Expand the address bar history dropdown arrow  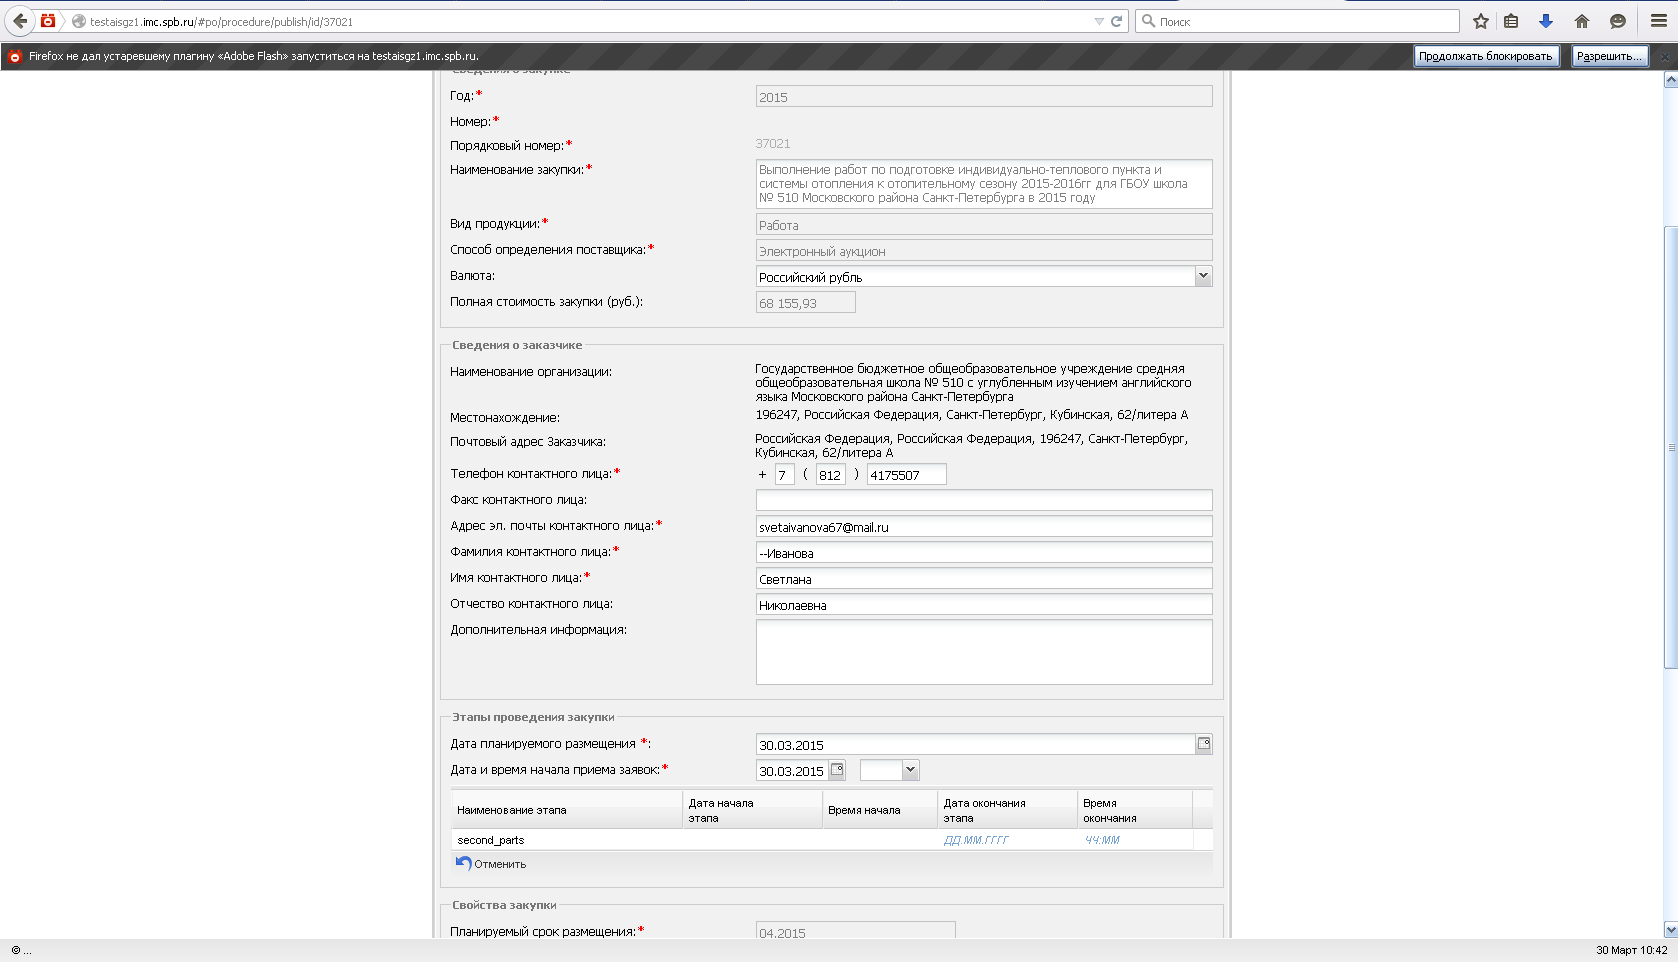click(x=1099, y=21)
